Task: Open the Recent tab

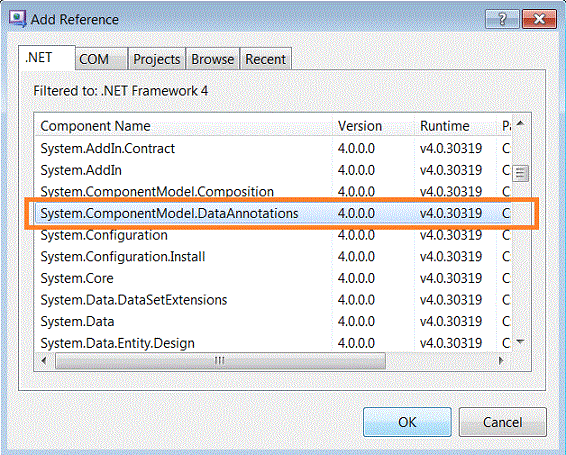Action: [x=265, y=59]
